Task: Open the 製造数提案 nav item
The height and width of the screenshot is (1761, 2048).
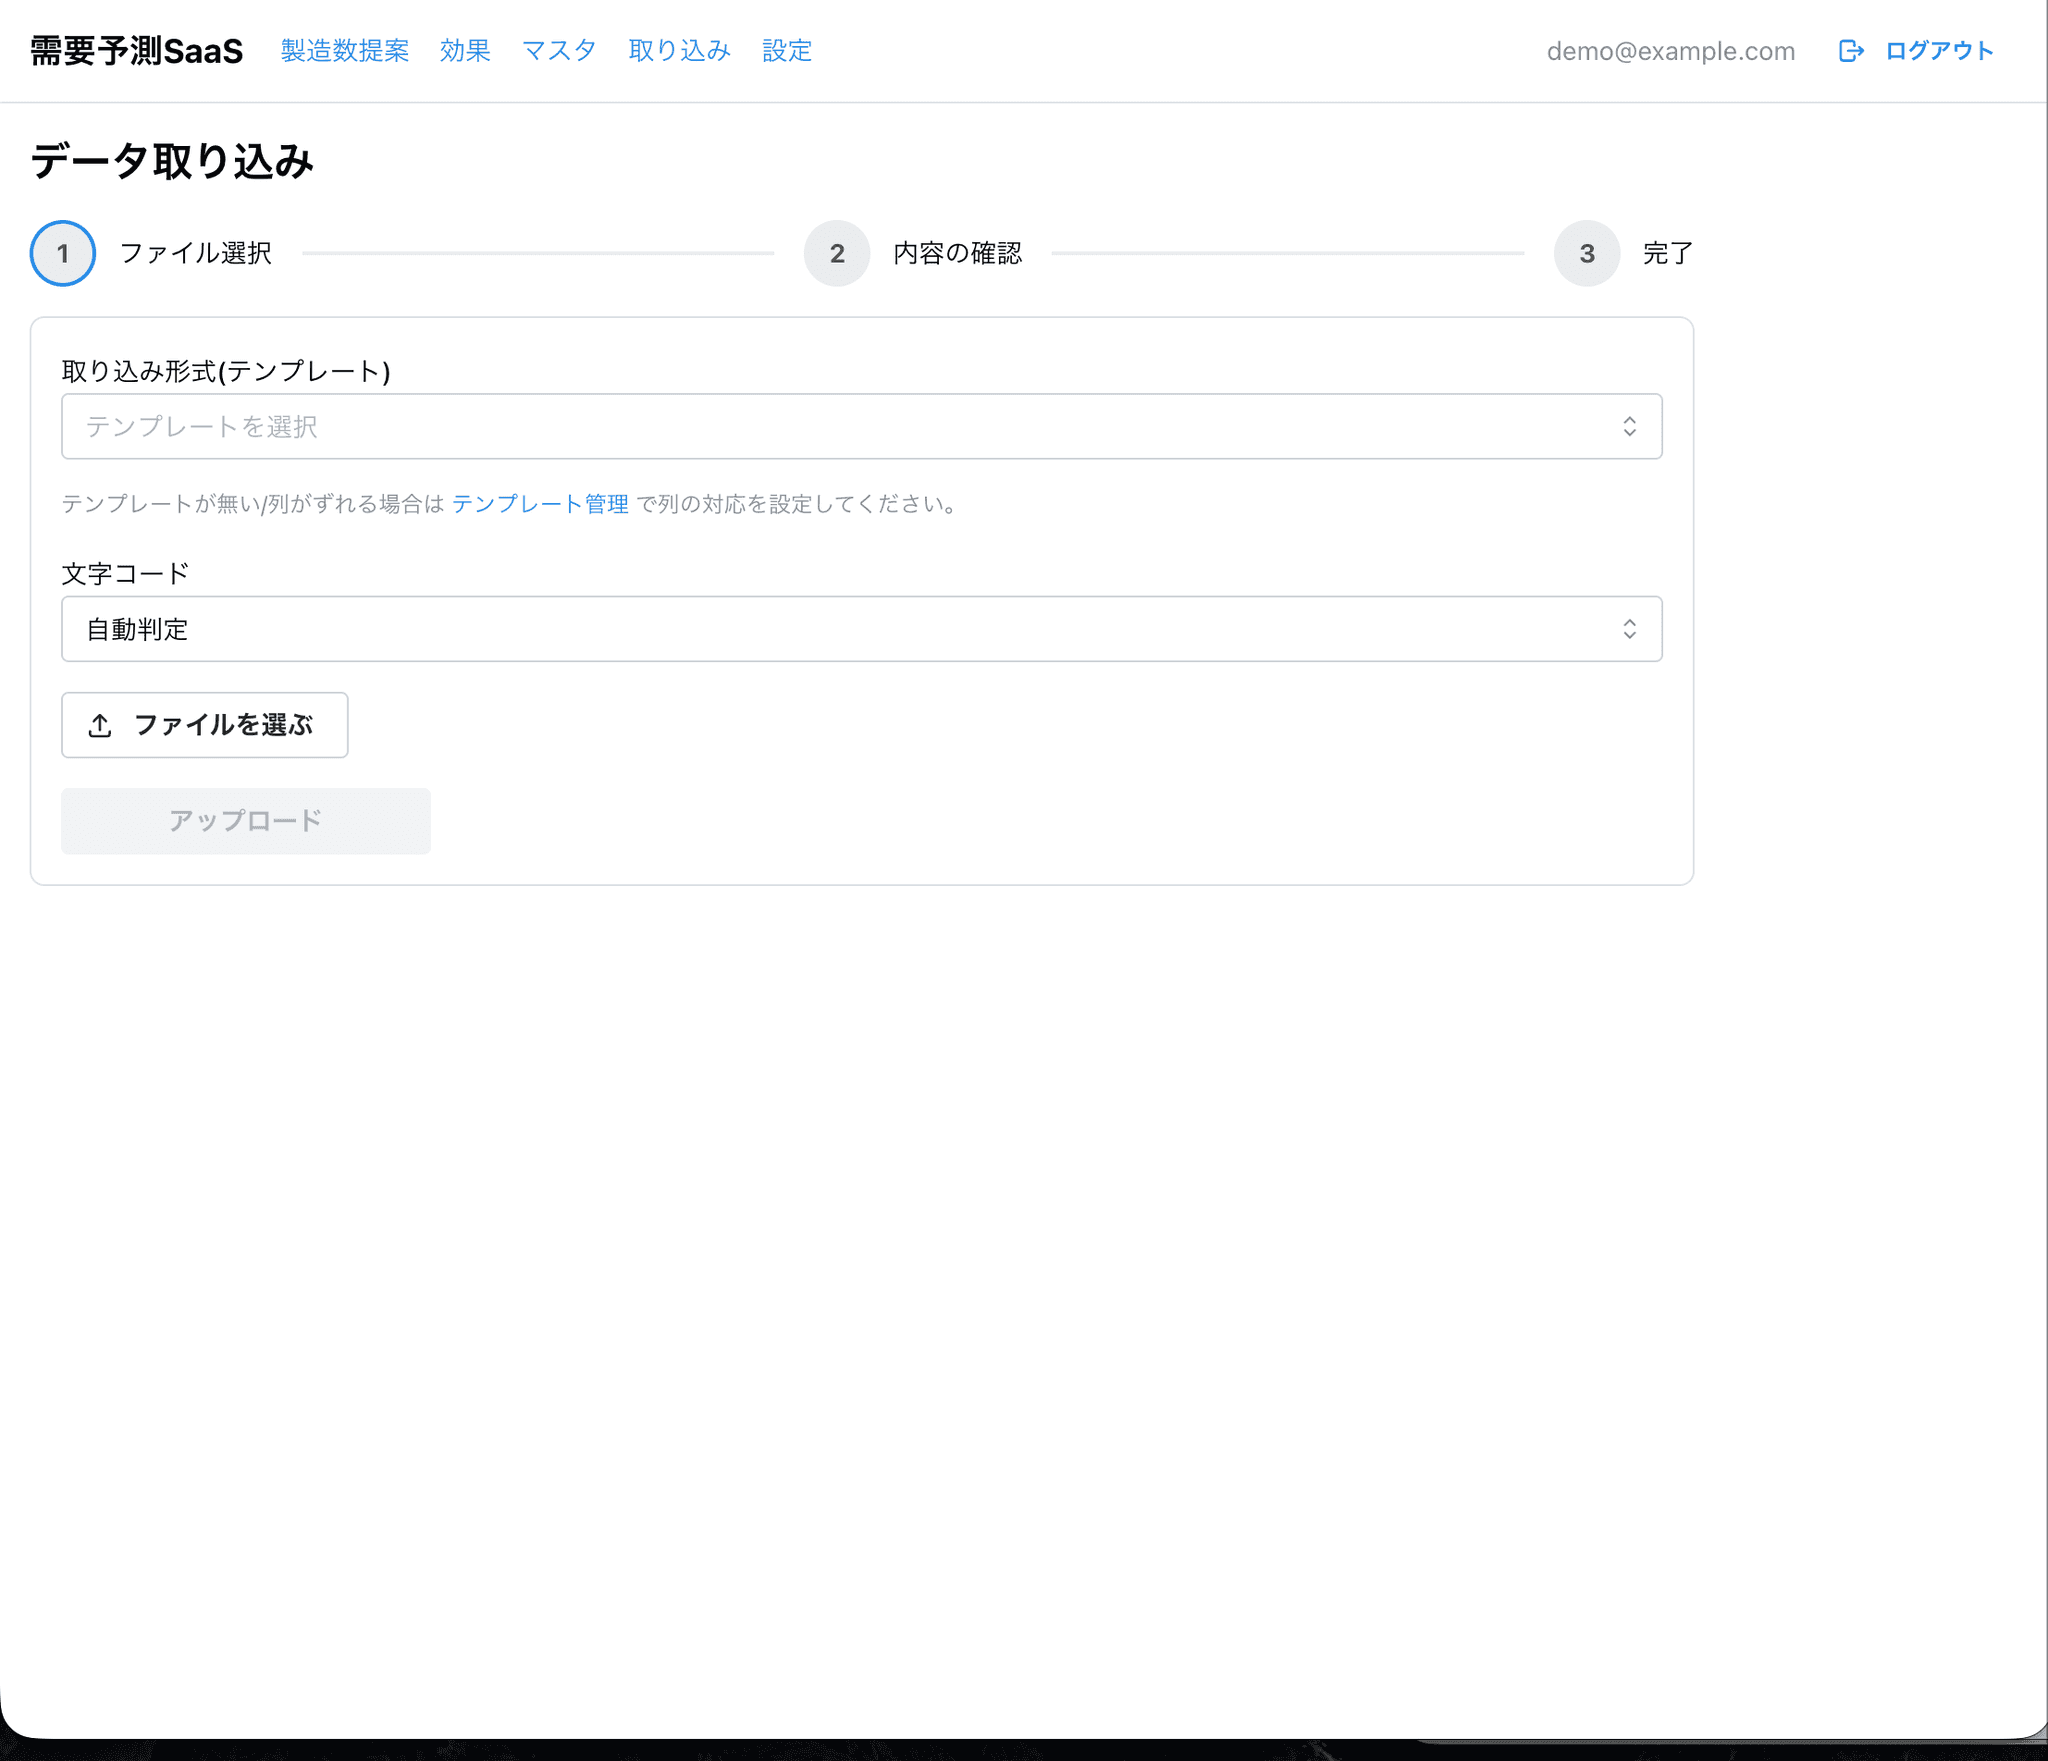Action: point(345,51)
